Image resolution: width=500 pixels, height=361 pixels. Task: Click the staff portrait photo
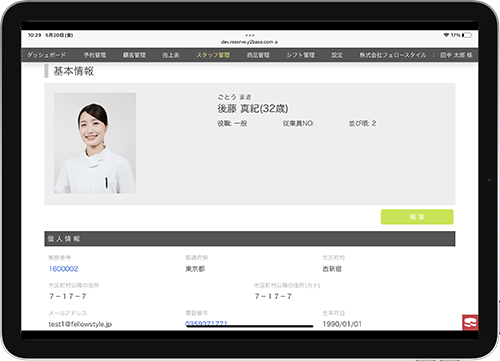click(x=95, y=143)
